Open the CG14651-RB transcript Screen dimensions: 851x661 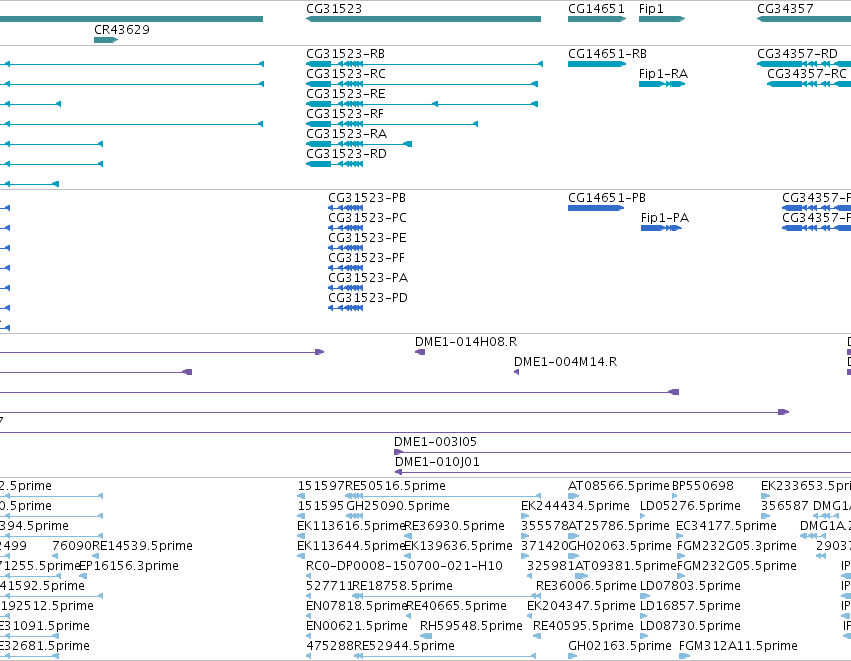pos(597,64)
